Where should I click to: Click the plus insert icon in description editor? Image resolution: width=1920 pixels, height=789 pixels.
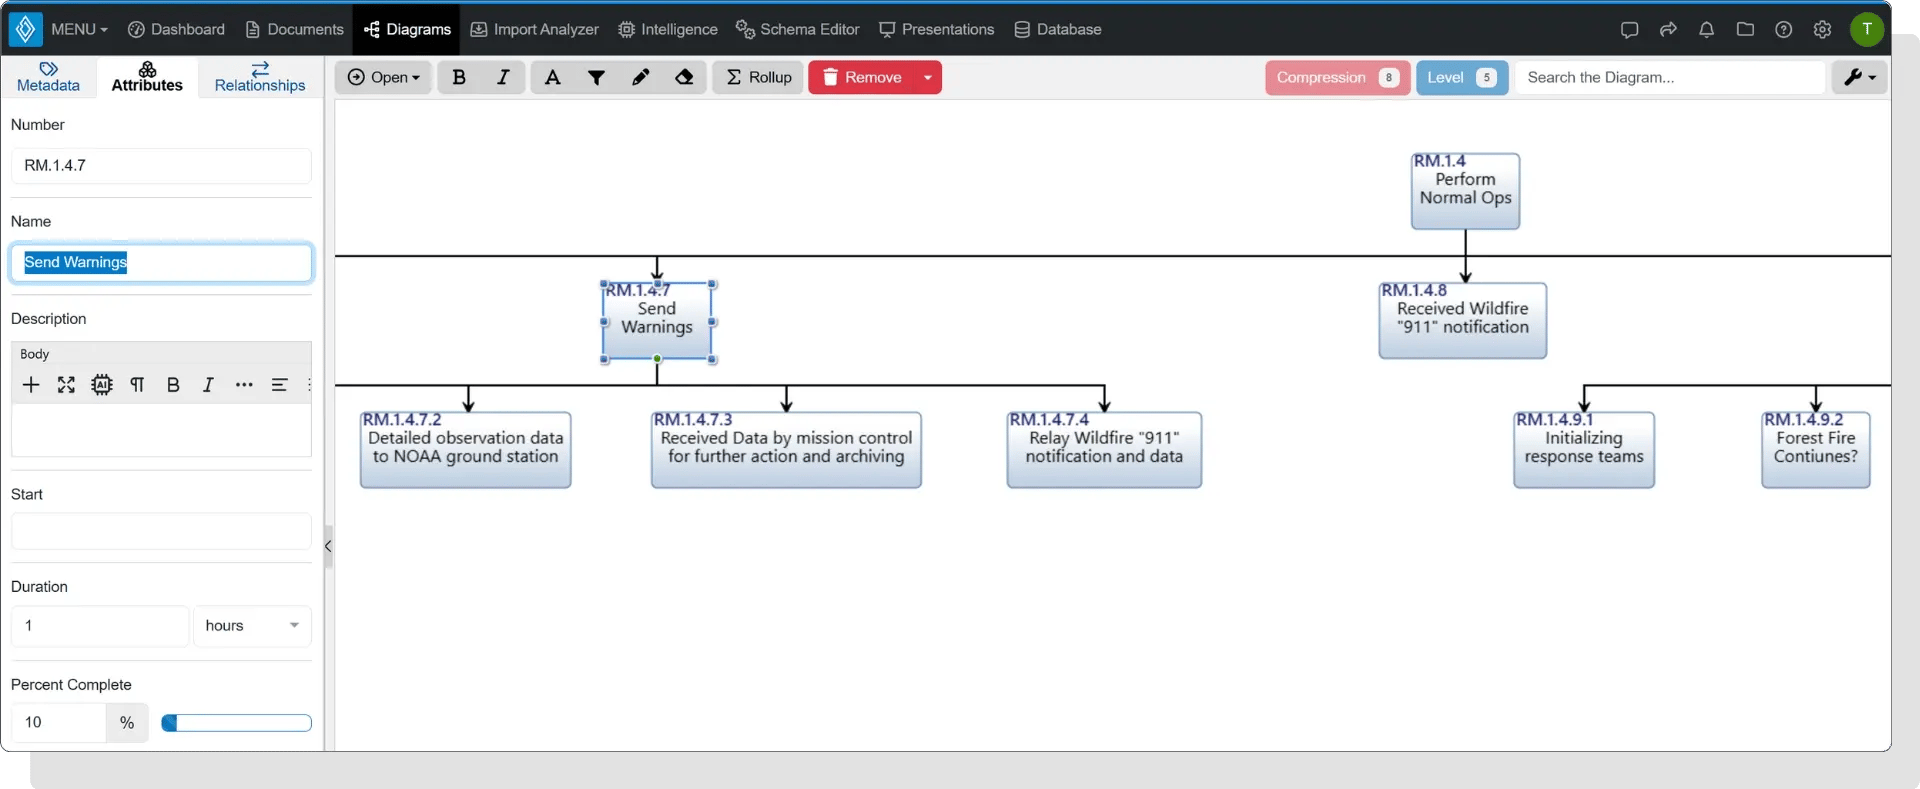tap(31, 385)
